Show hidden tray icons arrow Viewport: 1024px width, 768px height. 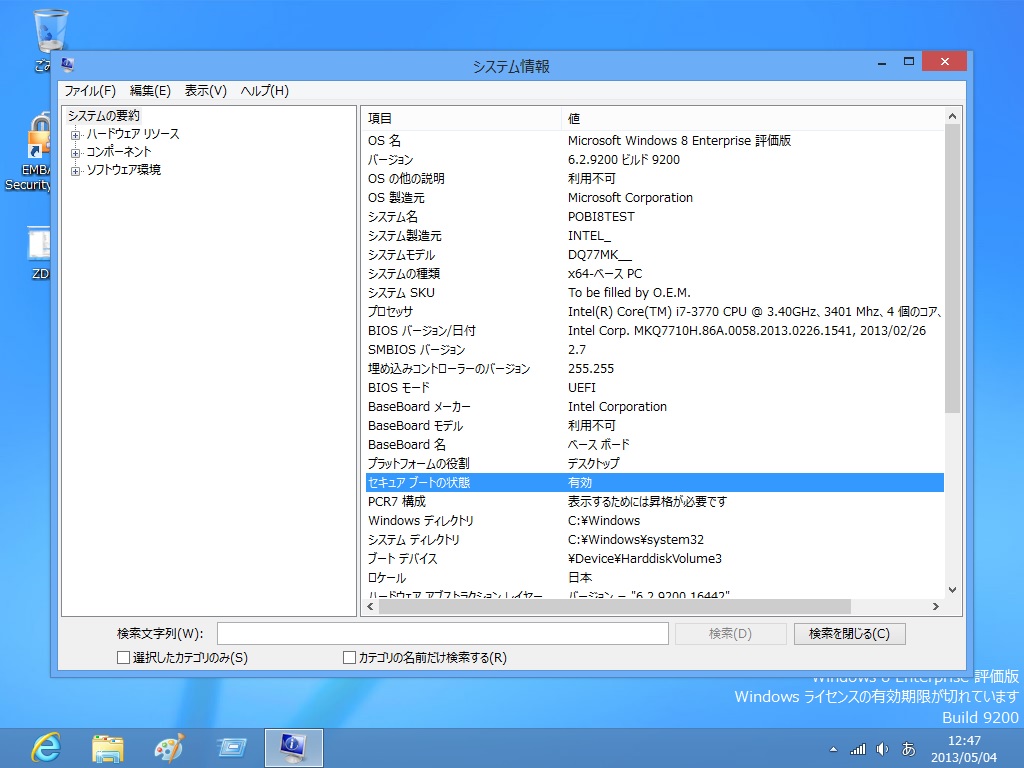click(833, 748)
